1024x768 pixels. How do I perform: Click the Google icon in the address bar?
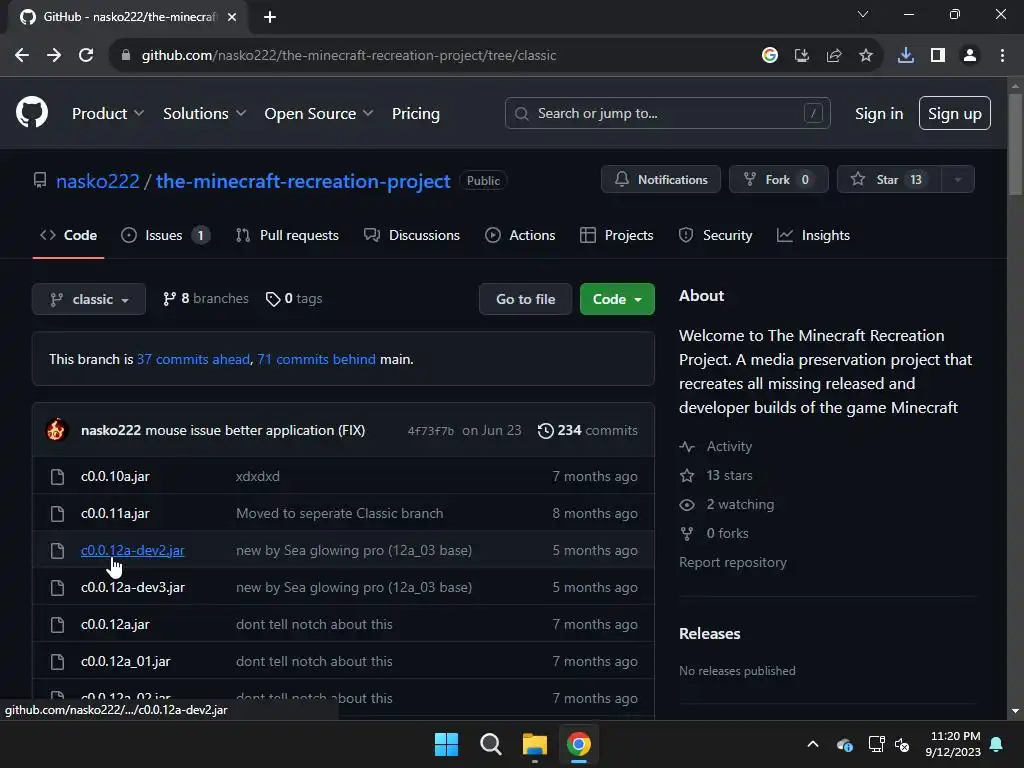click(770, 56)
